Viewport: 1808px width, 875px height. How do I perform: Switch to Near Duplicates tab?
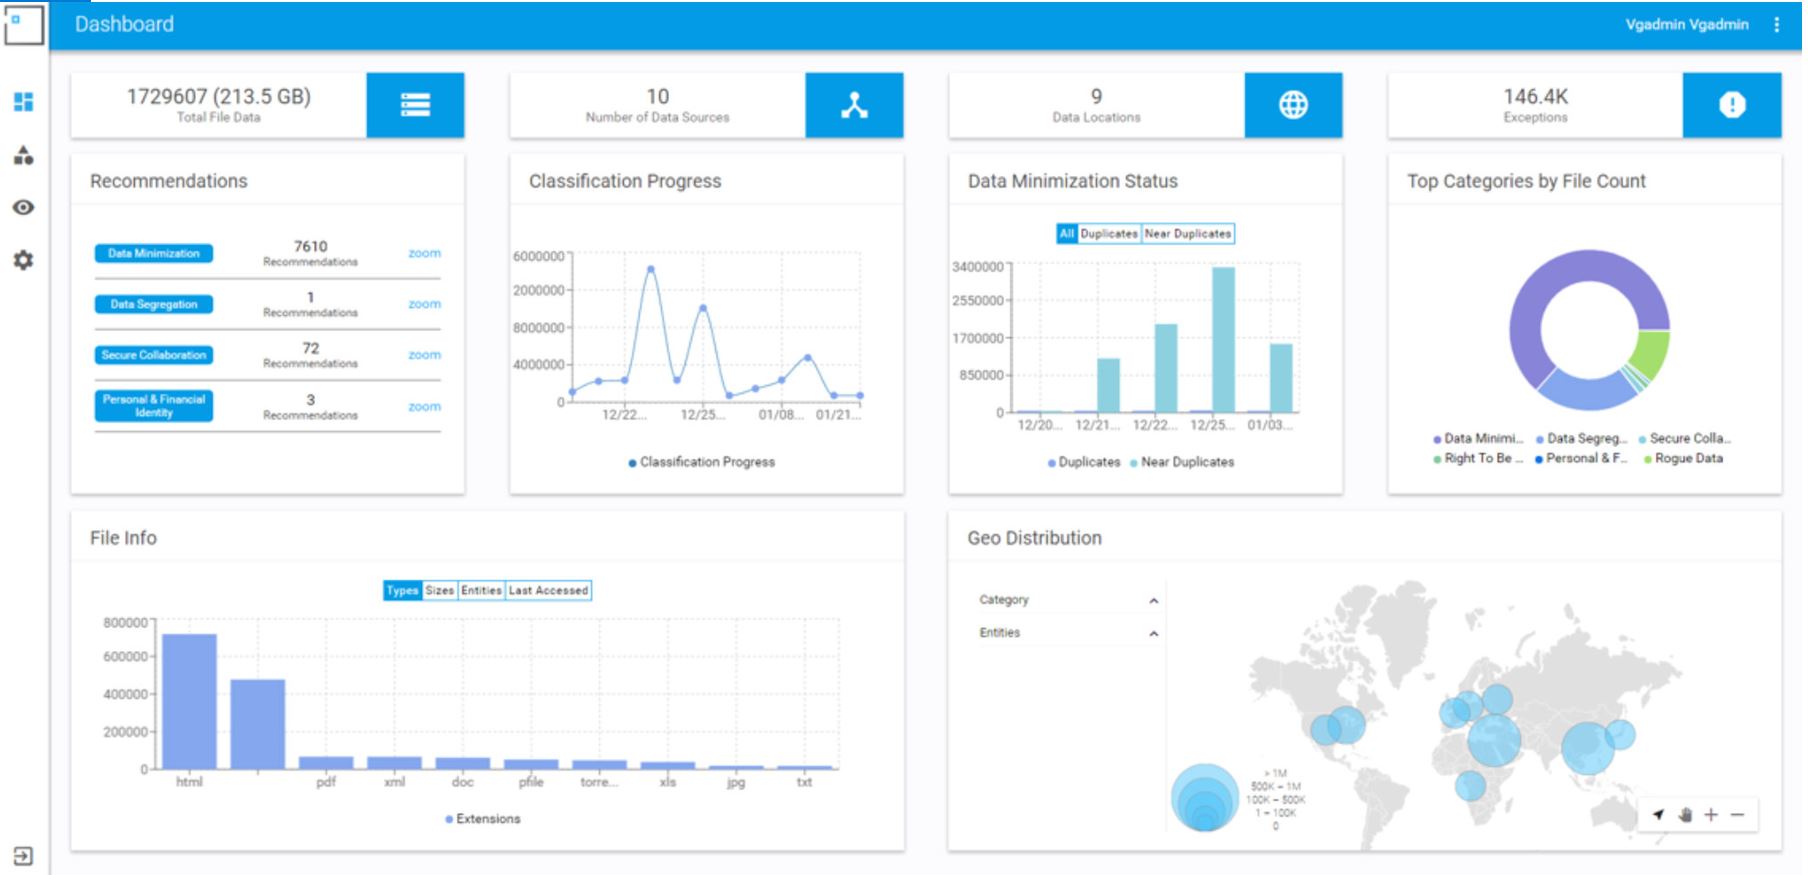point(1188,234)
